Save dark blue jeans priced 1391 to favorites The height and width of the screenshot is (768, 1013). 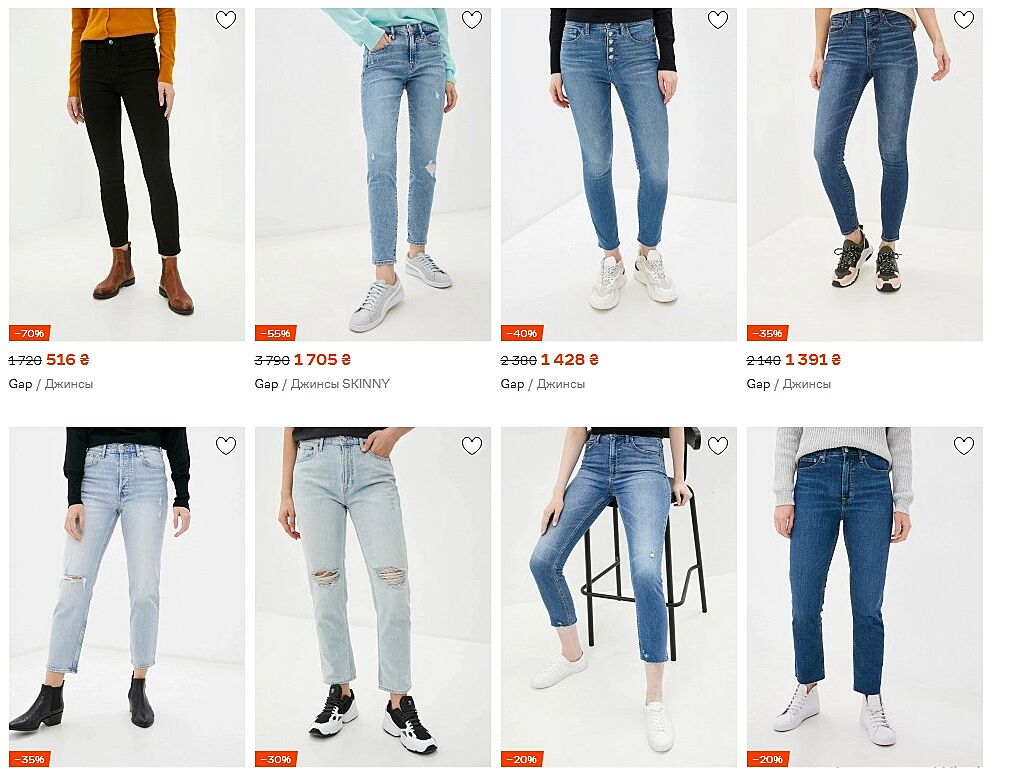964,20
